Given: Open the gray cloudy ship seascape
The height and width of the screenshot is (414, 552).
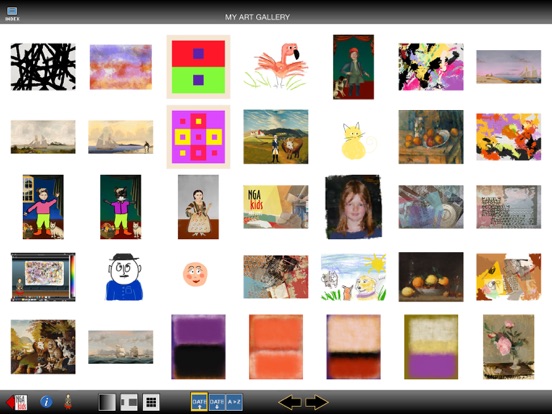Looking at the screenshot, I should pyautogui.click(x=43, y=137).
